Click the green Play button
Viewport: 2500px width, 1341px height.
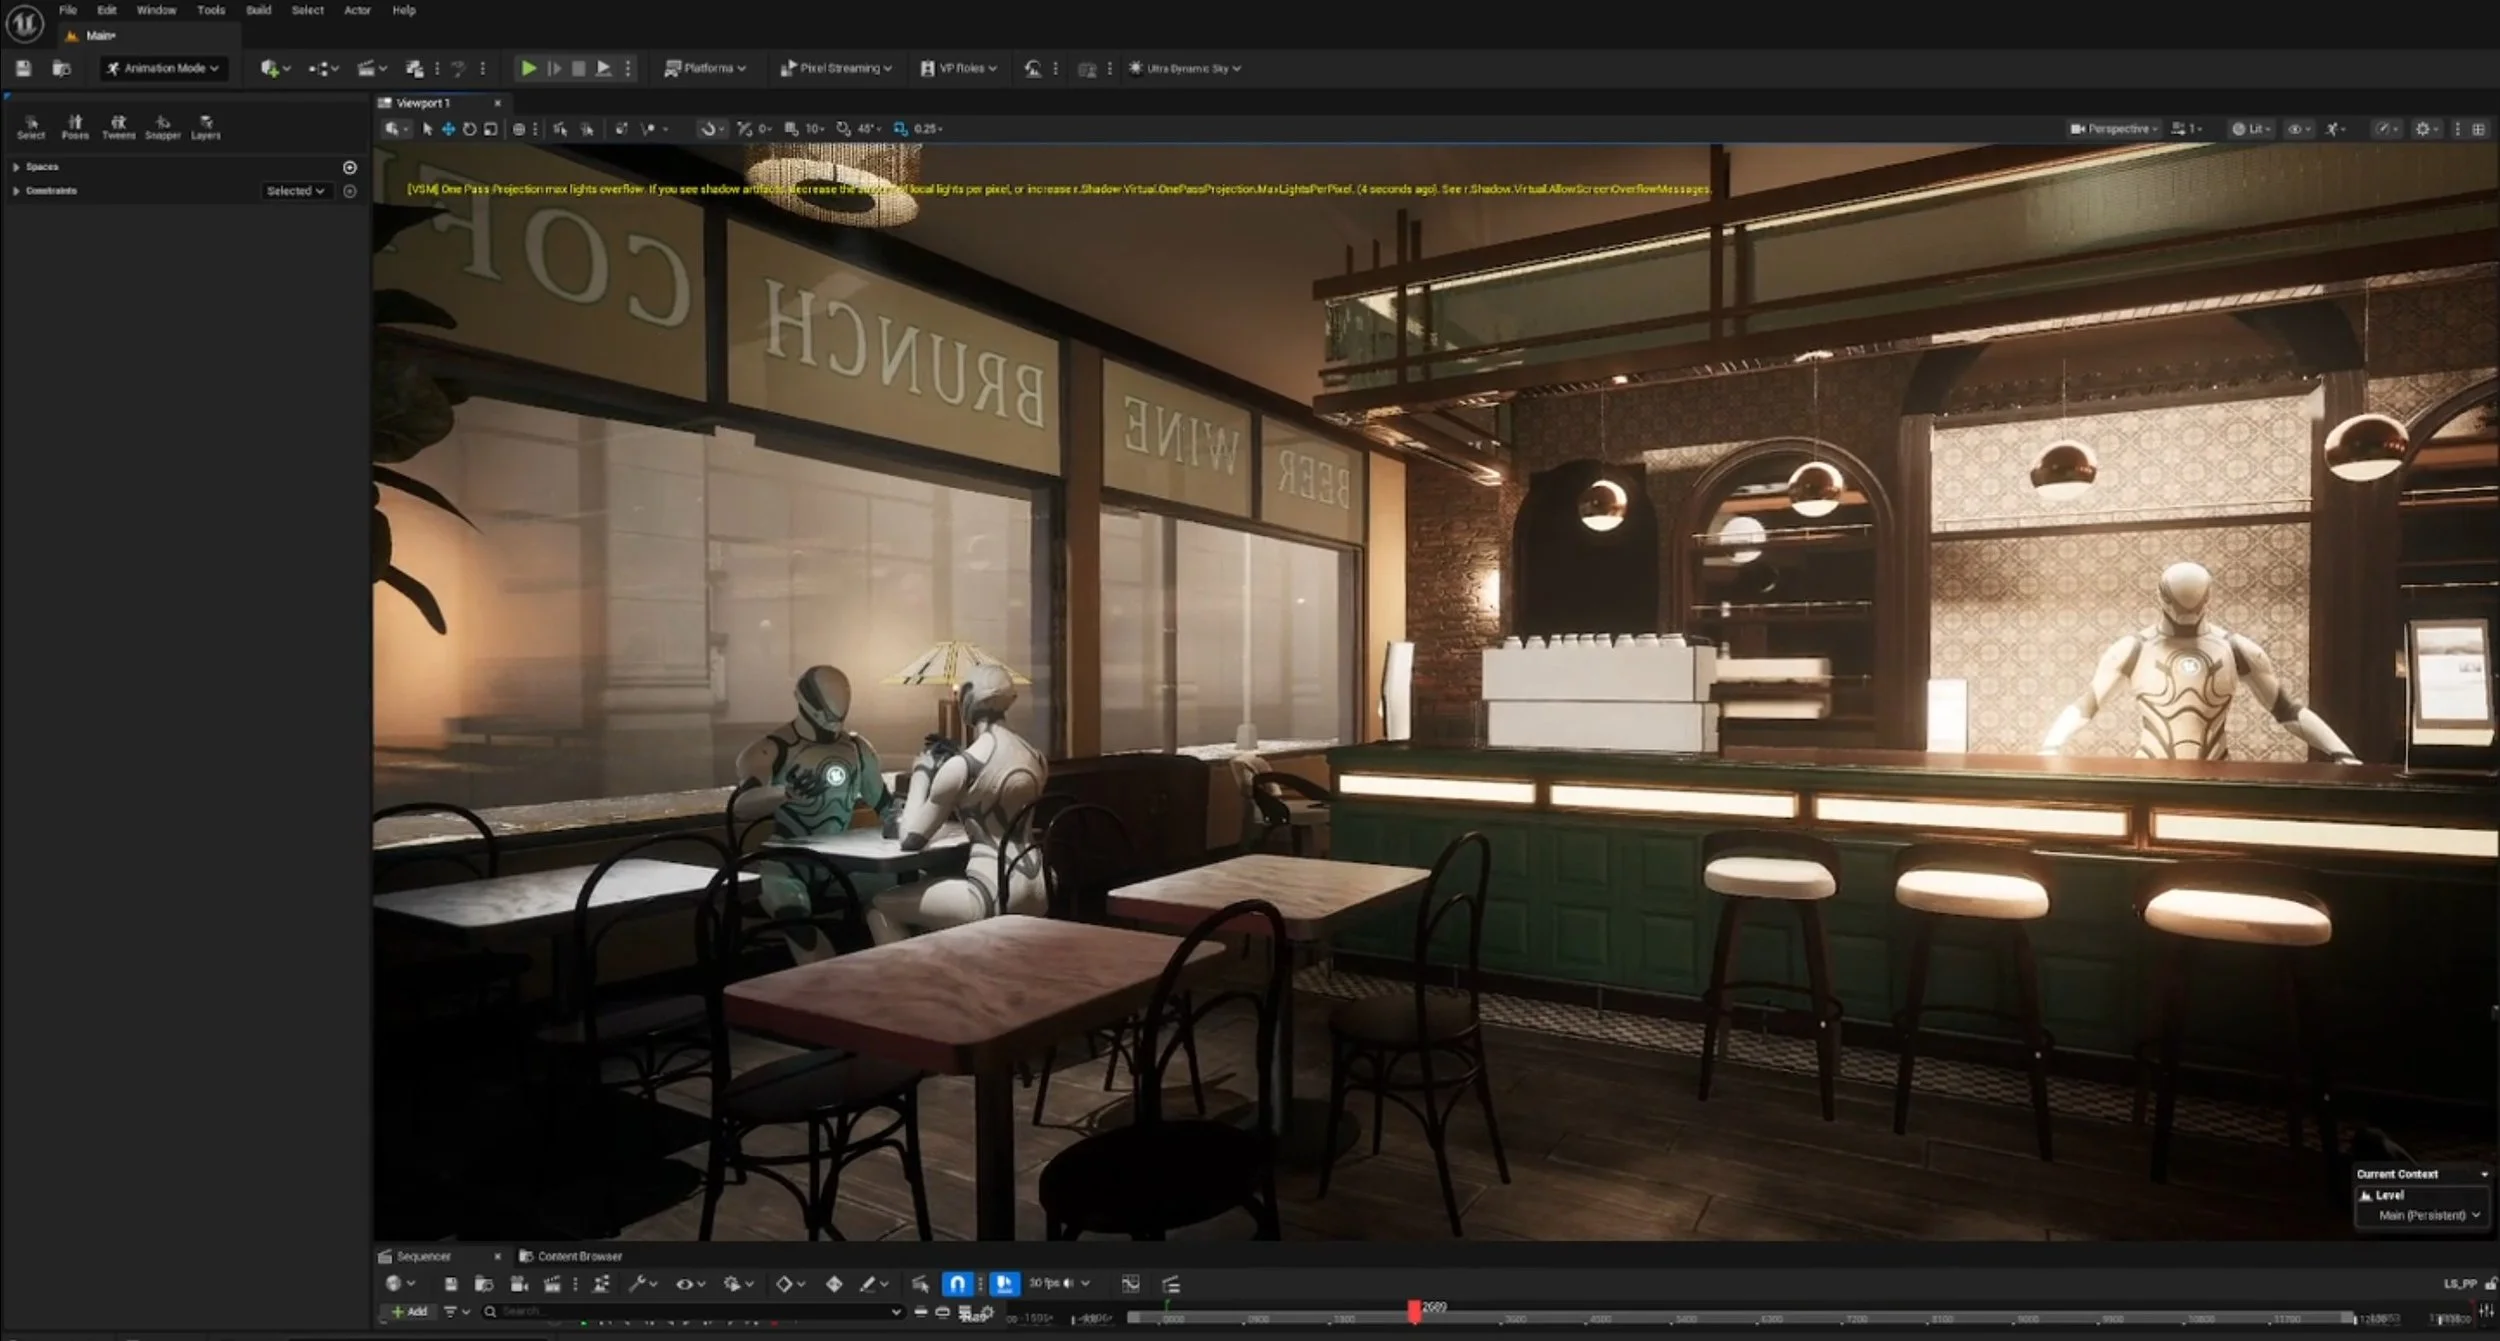click(x=529, y=68)
